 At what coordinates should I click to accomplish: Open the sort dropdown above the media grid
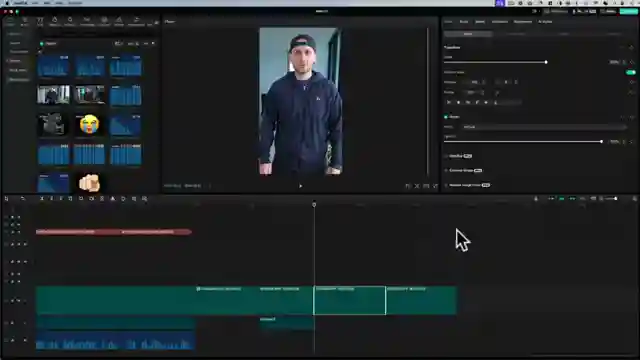pyautogui.click(x=133, y=43)
